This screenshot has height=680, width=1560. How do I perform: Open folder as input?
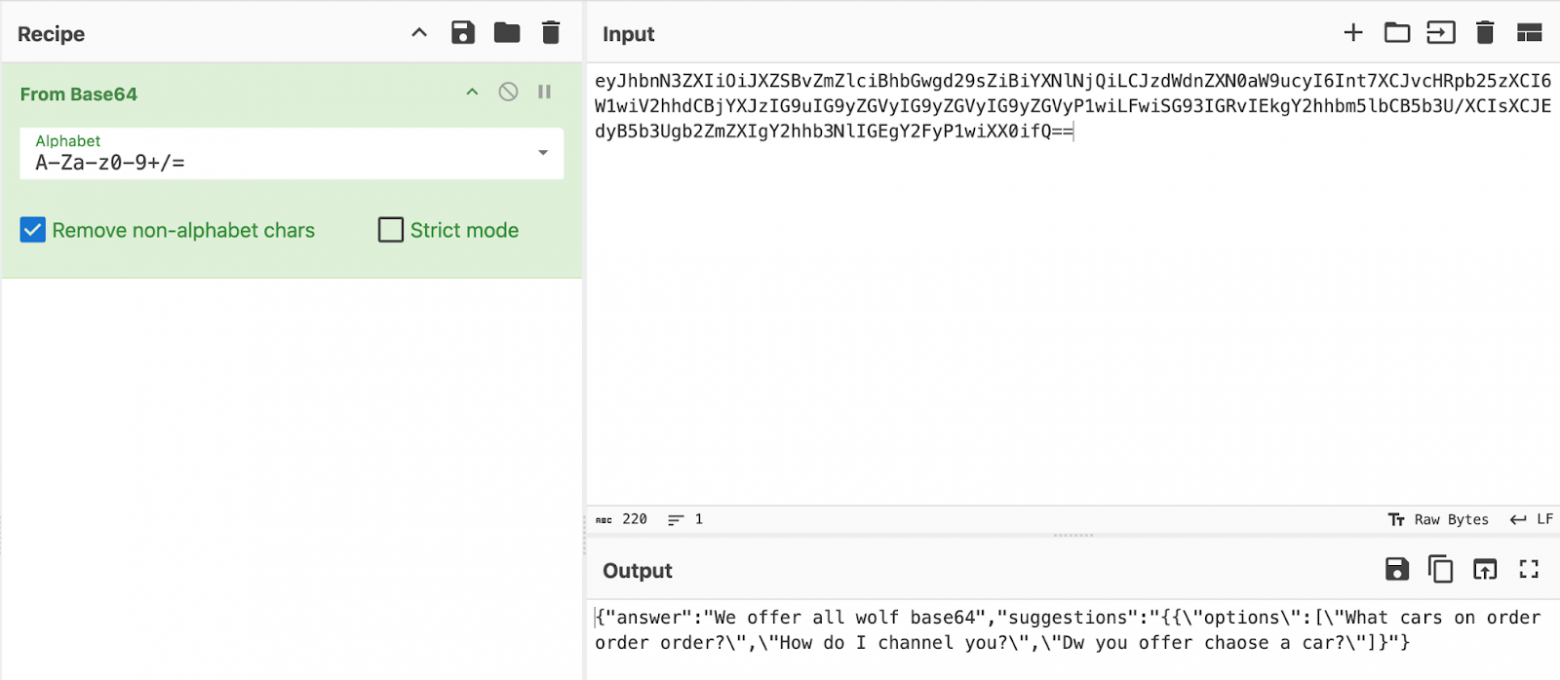point(1397,33)
